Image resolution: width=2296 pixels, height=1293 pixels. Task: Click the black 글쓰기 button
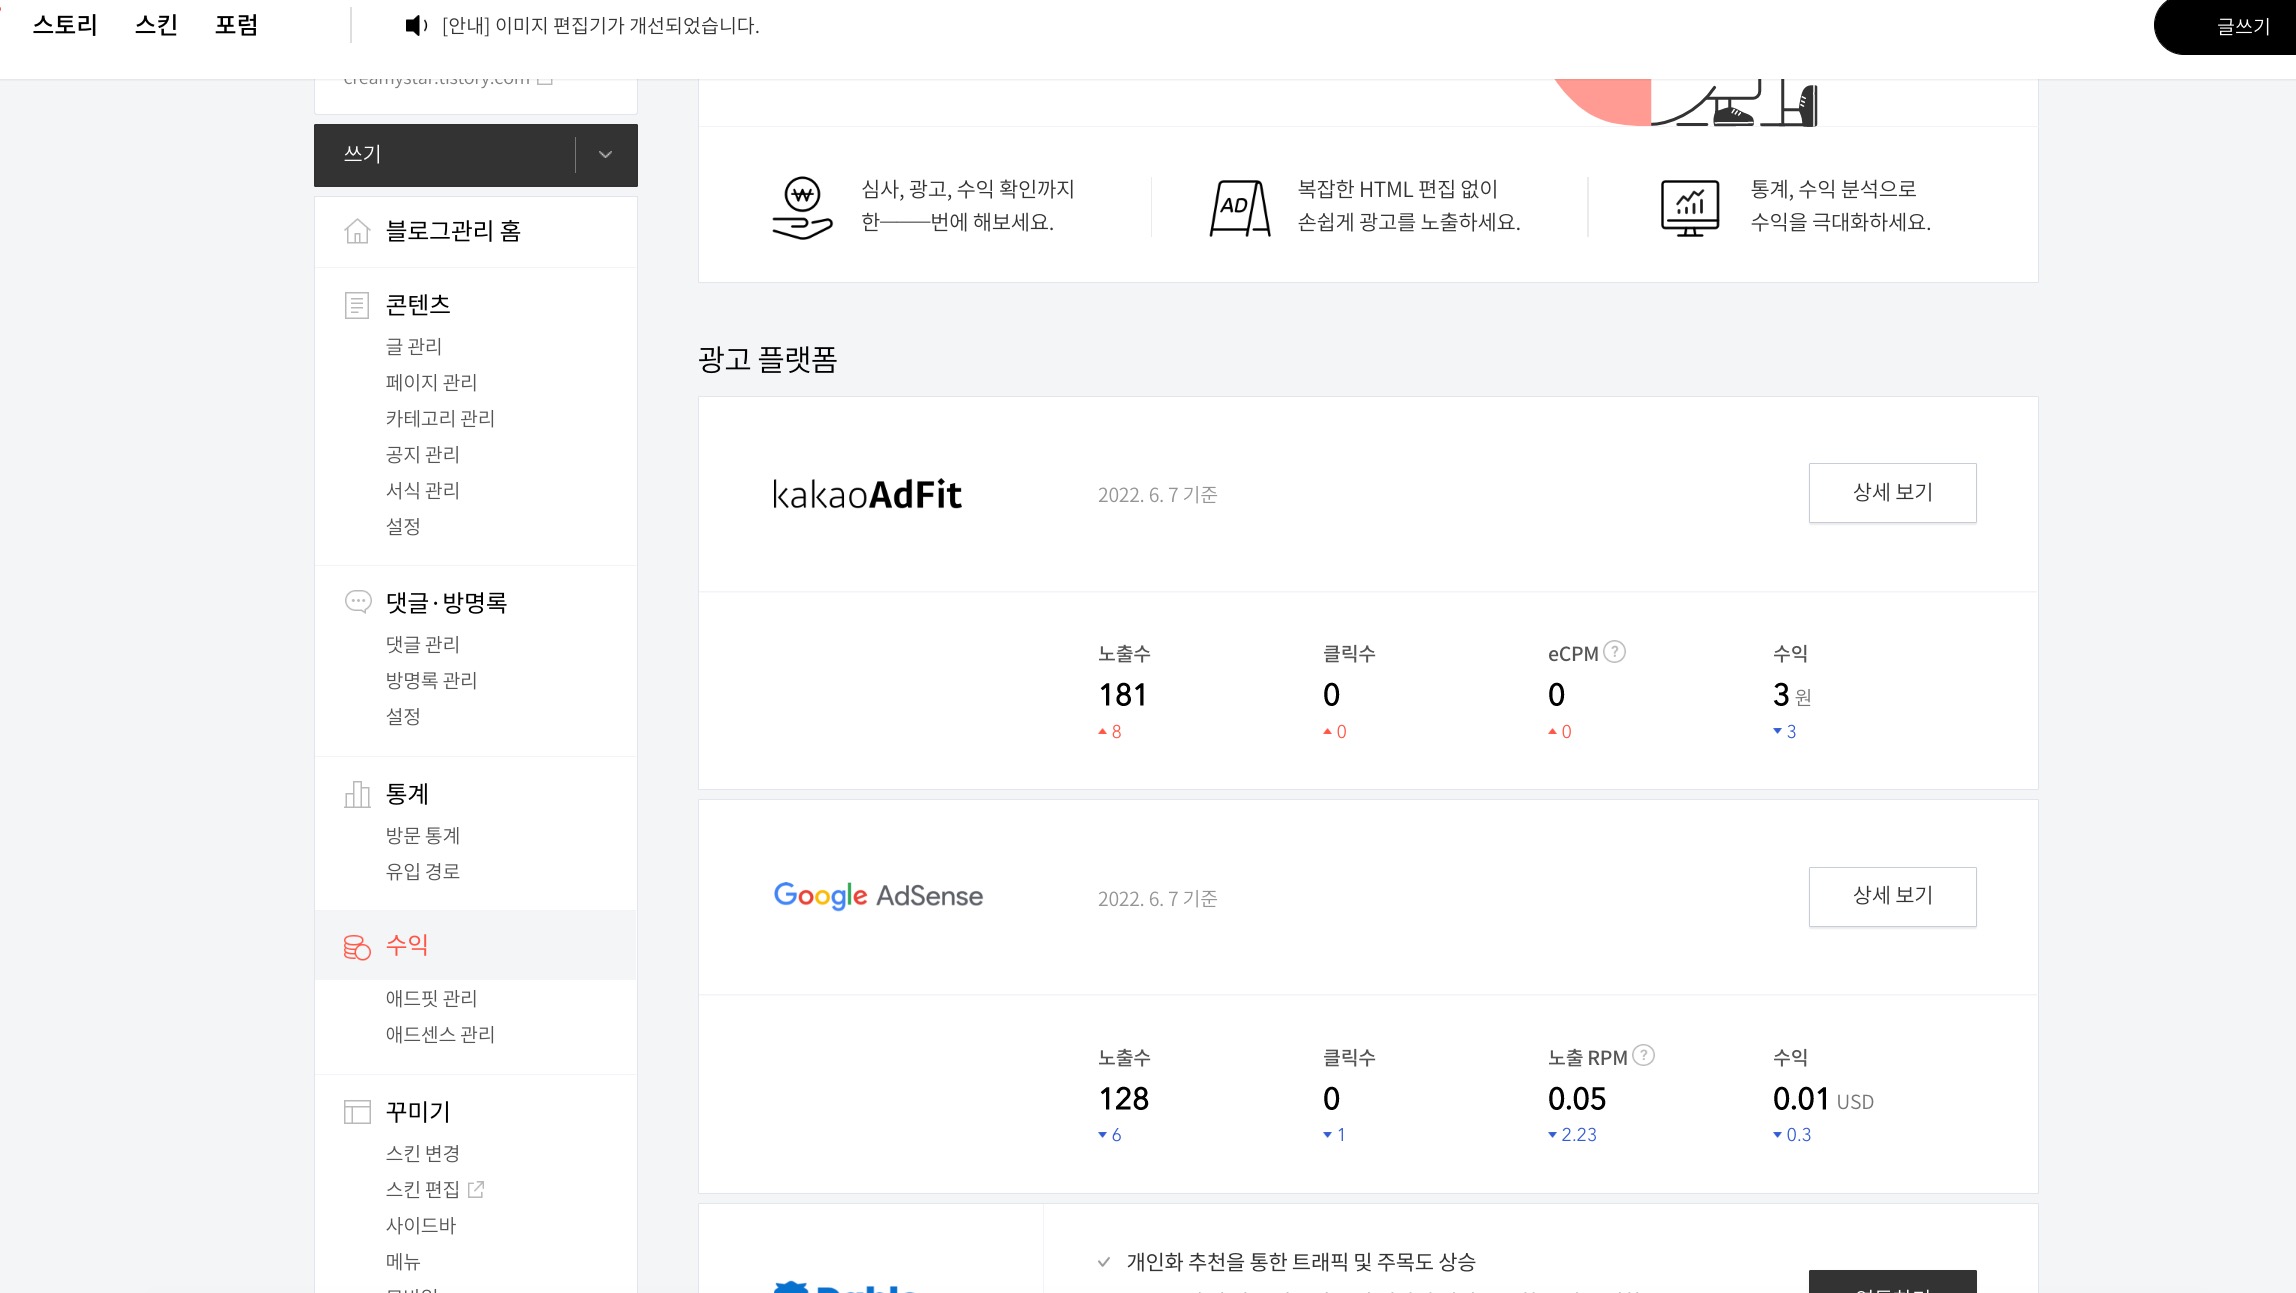(2225, 27)
